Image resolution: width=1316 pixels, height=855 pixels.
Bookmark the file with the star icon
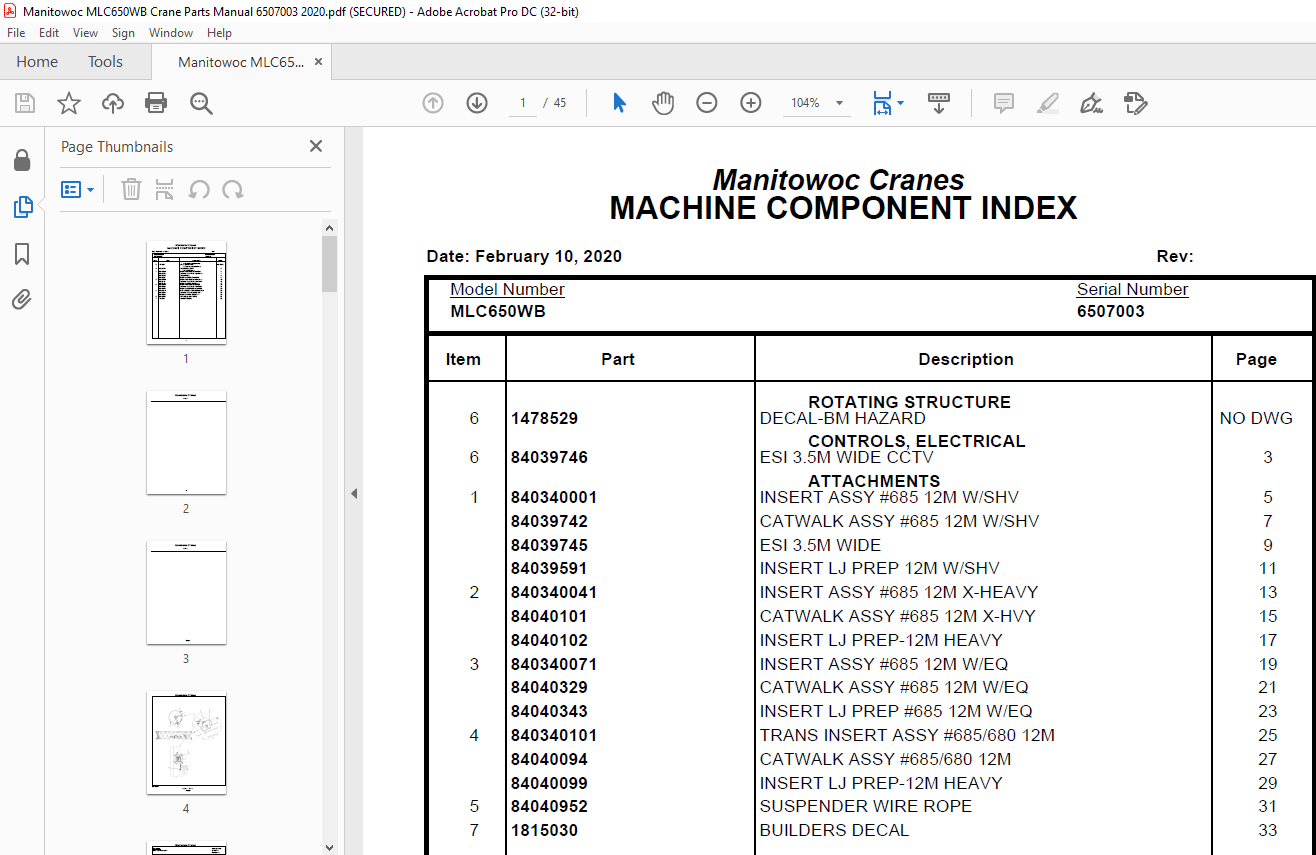point(68,103)
